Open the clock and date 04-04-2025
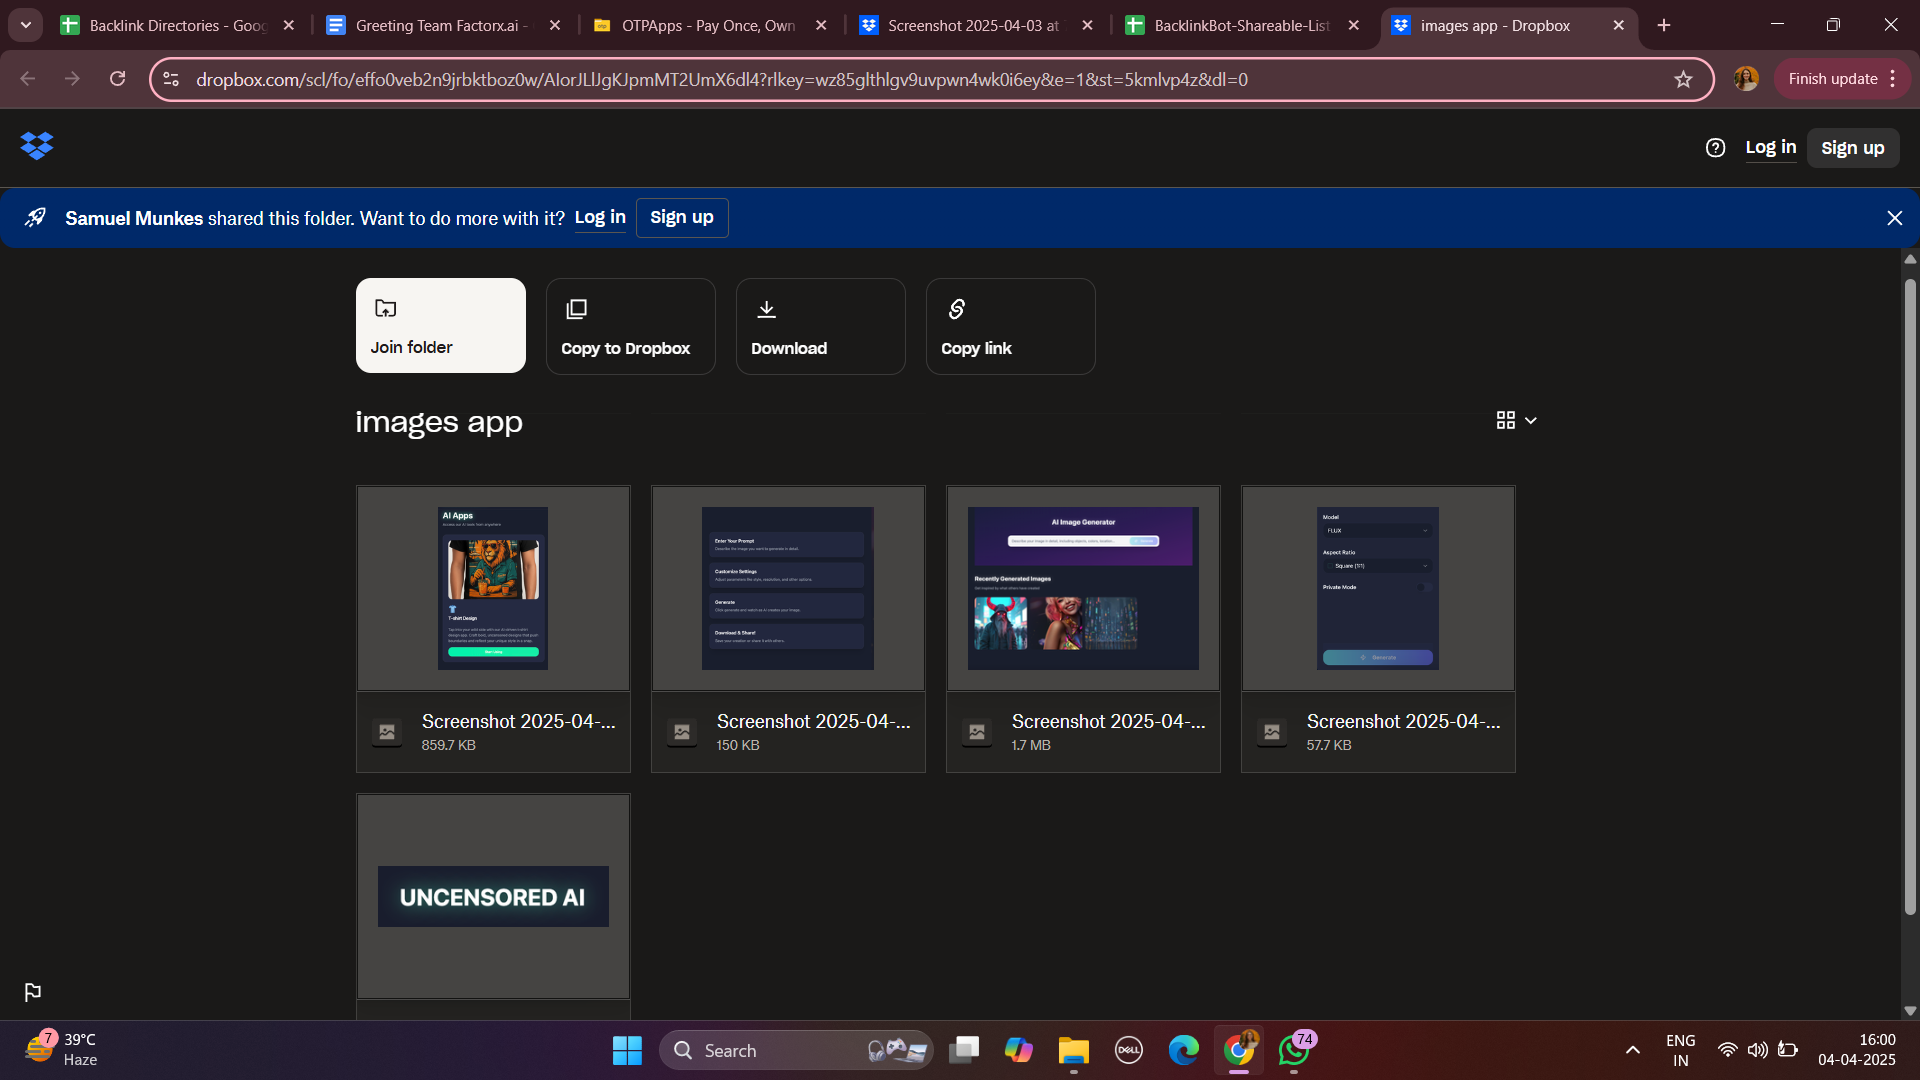The width and height of the screenshot is (1920, 1080). [x=1857, y=1050]
